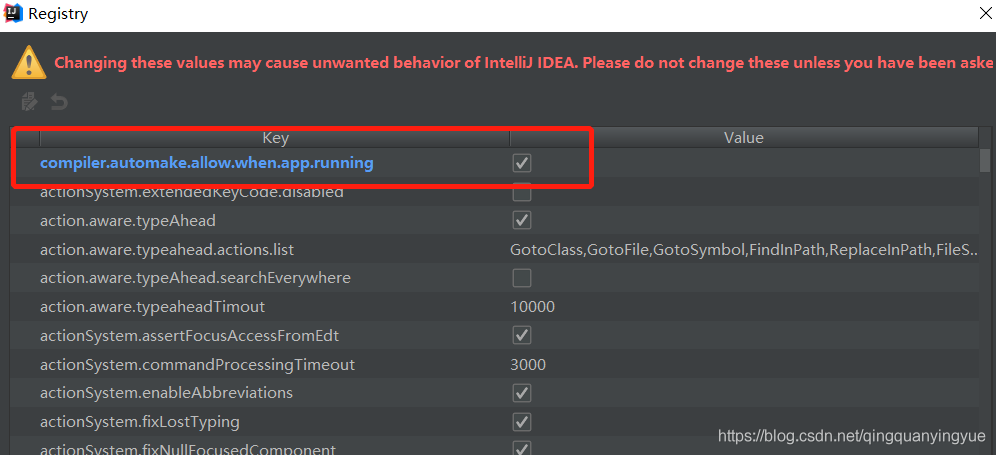Toggle action.aware.typeAhead checkbox

(522, 221)
